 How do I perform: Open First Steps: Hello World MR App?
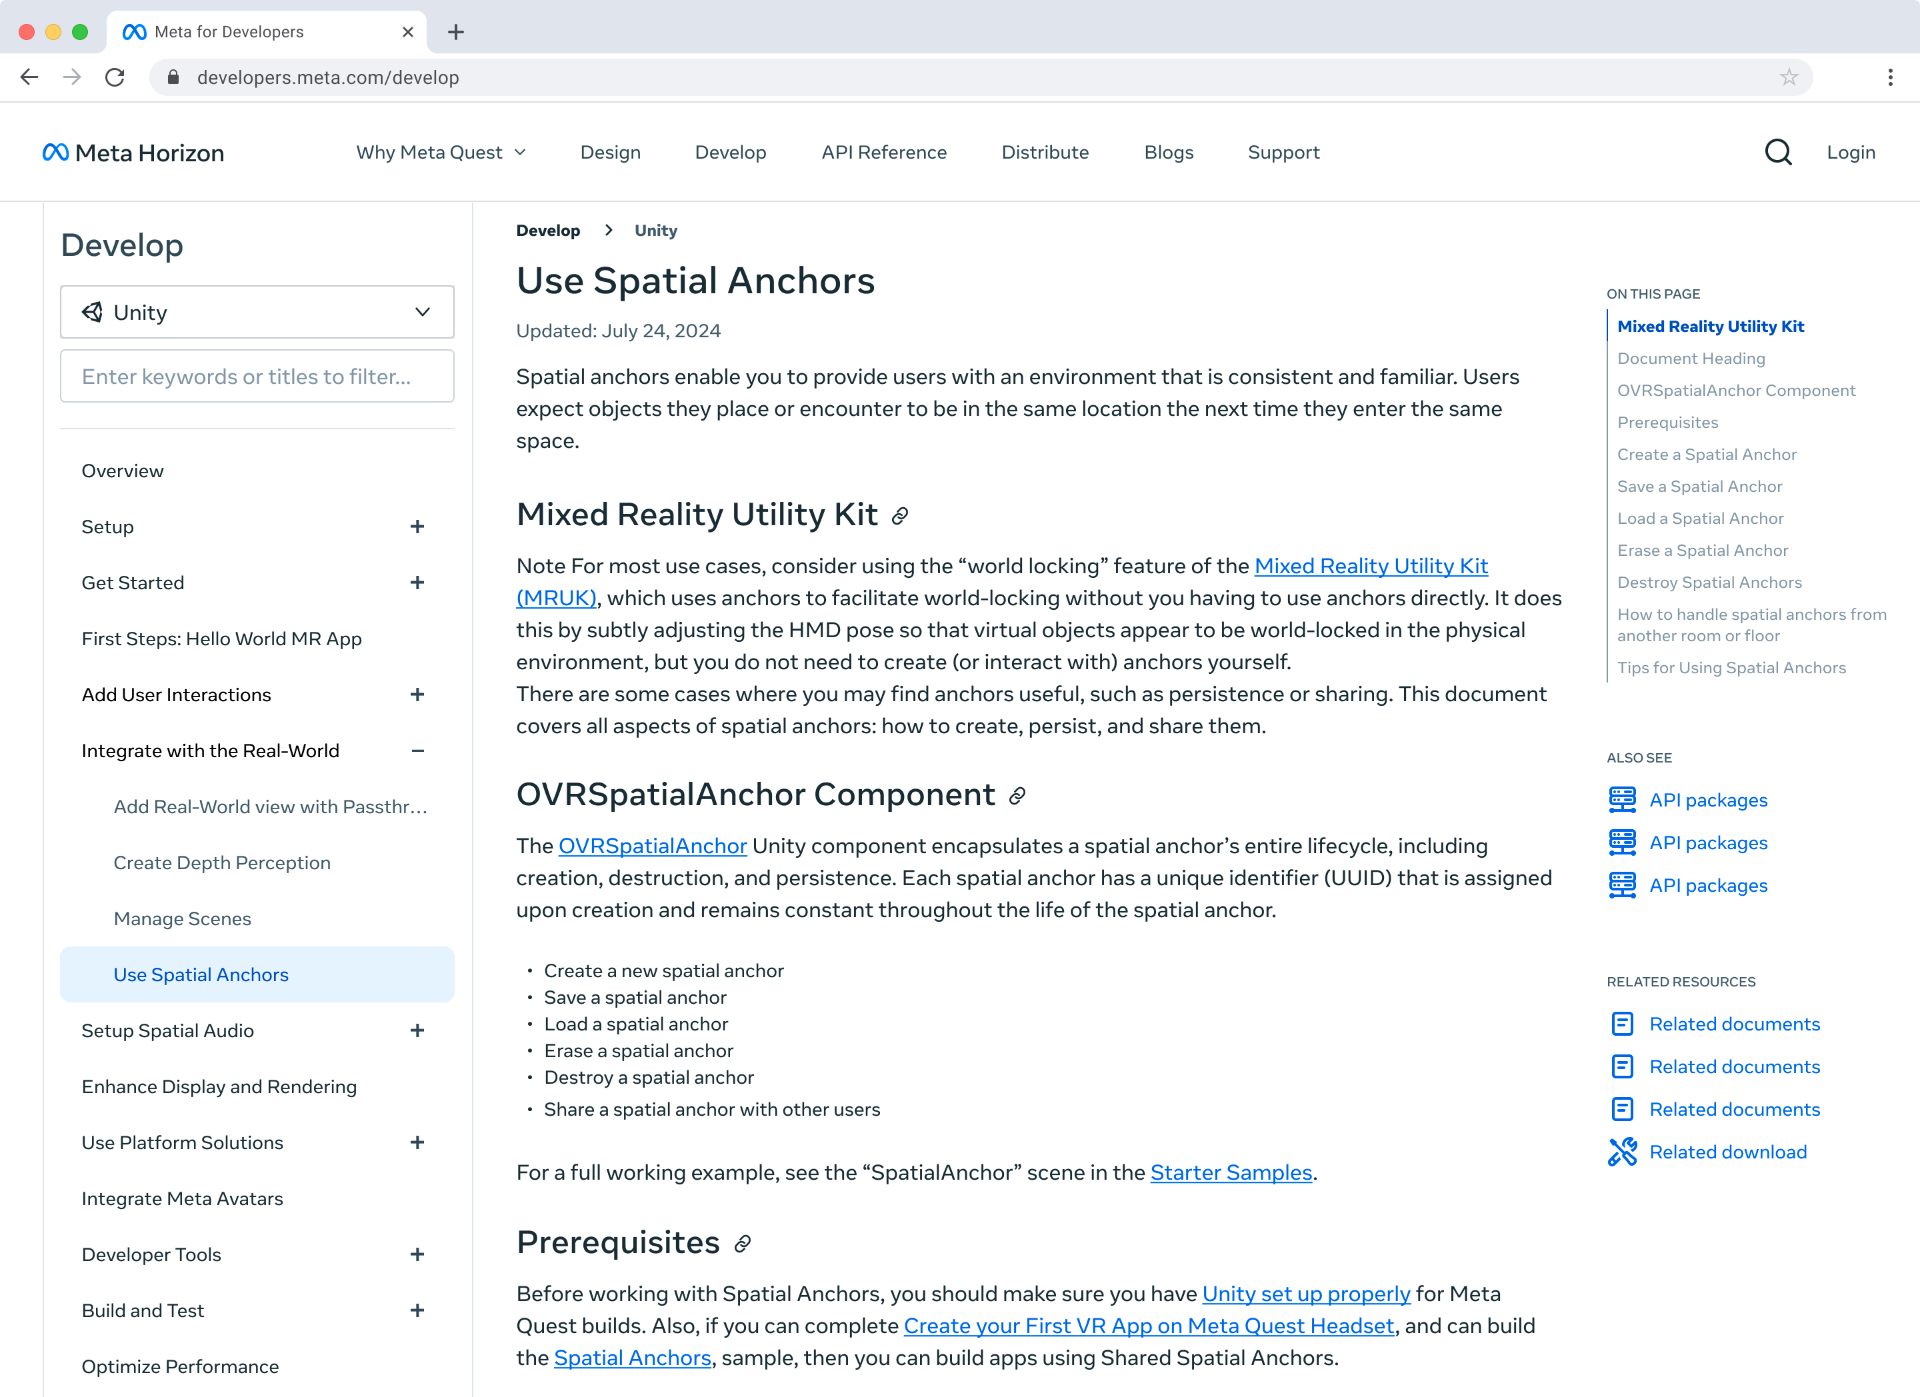coord(222,639)
